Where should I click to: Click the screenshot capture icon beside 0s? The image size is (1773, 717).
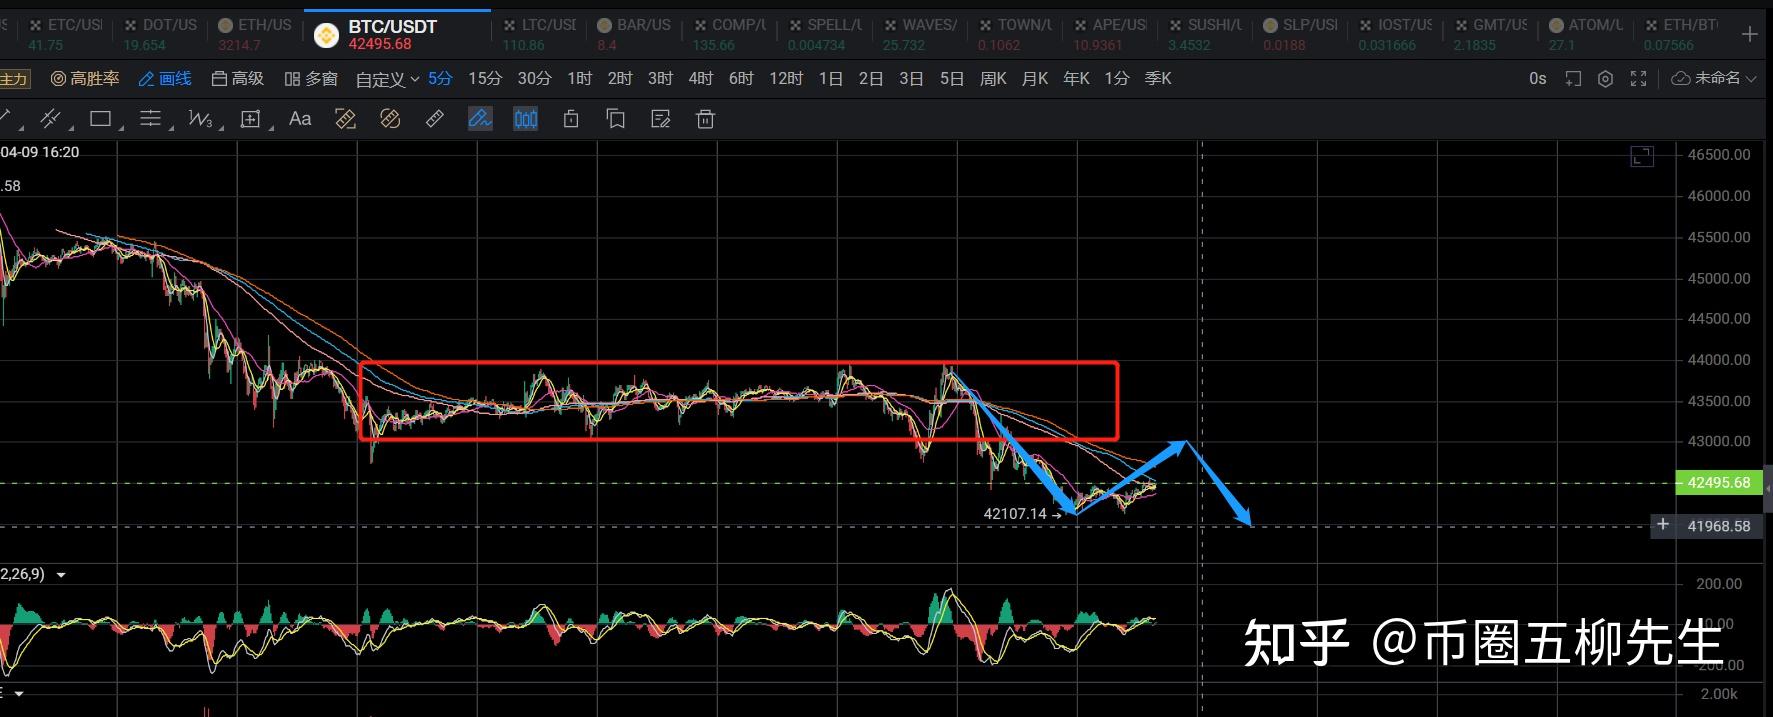(x=1573, y=78)
